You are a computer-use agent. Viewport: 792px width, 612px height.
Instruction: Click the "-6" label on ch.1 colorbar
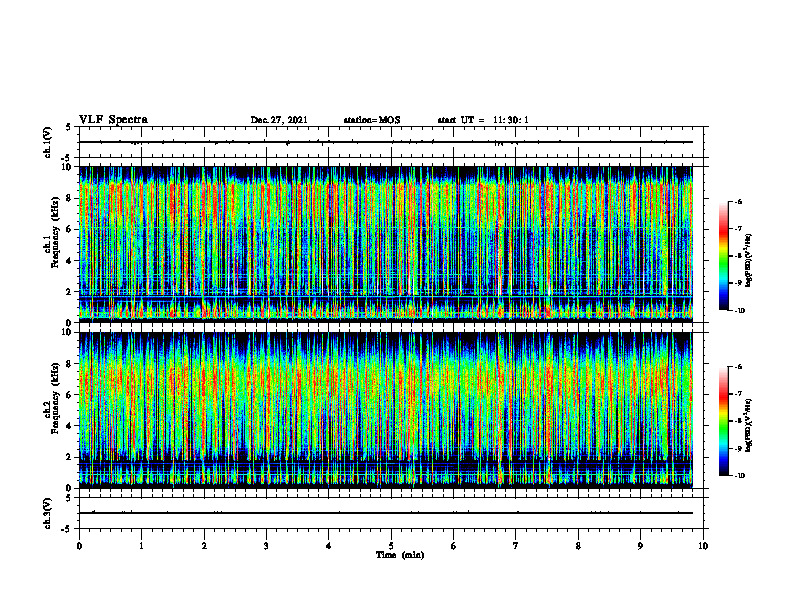(x=738, y=201)
